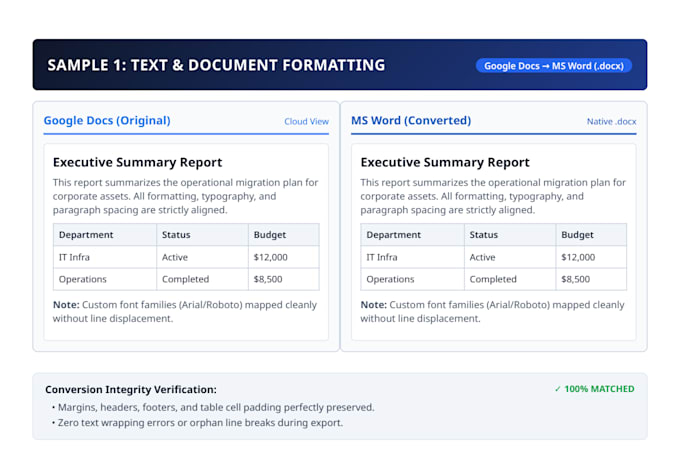
Task: Select "Executive Summary Report" heading in MS Word panel
Action: point(445,162)
